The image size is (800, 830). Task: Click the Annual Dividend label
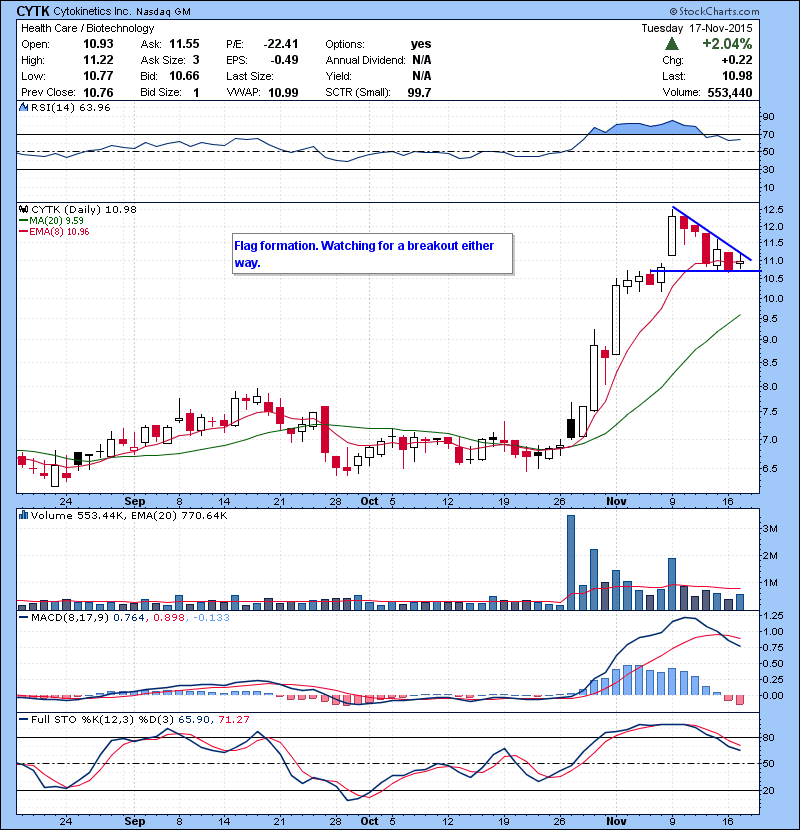tap(365, 60)
